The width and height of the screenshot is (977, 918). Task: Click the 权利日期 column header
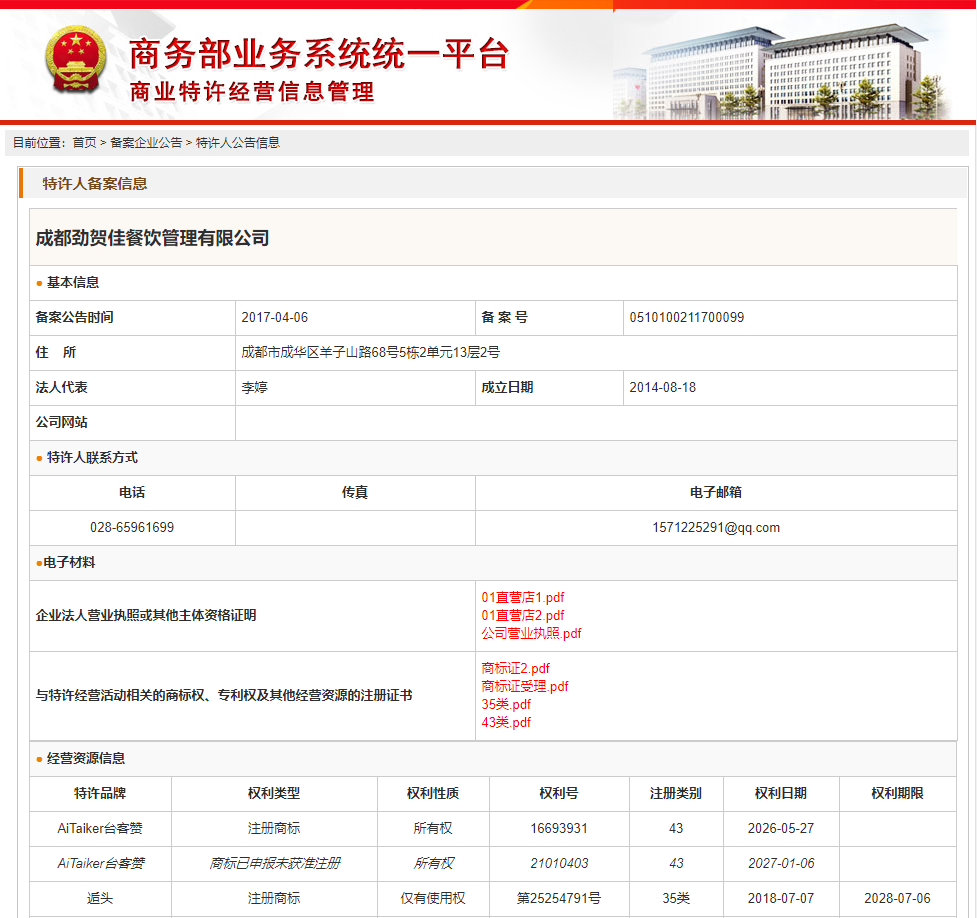[781, 793]
